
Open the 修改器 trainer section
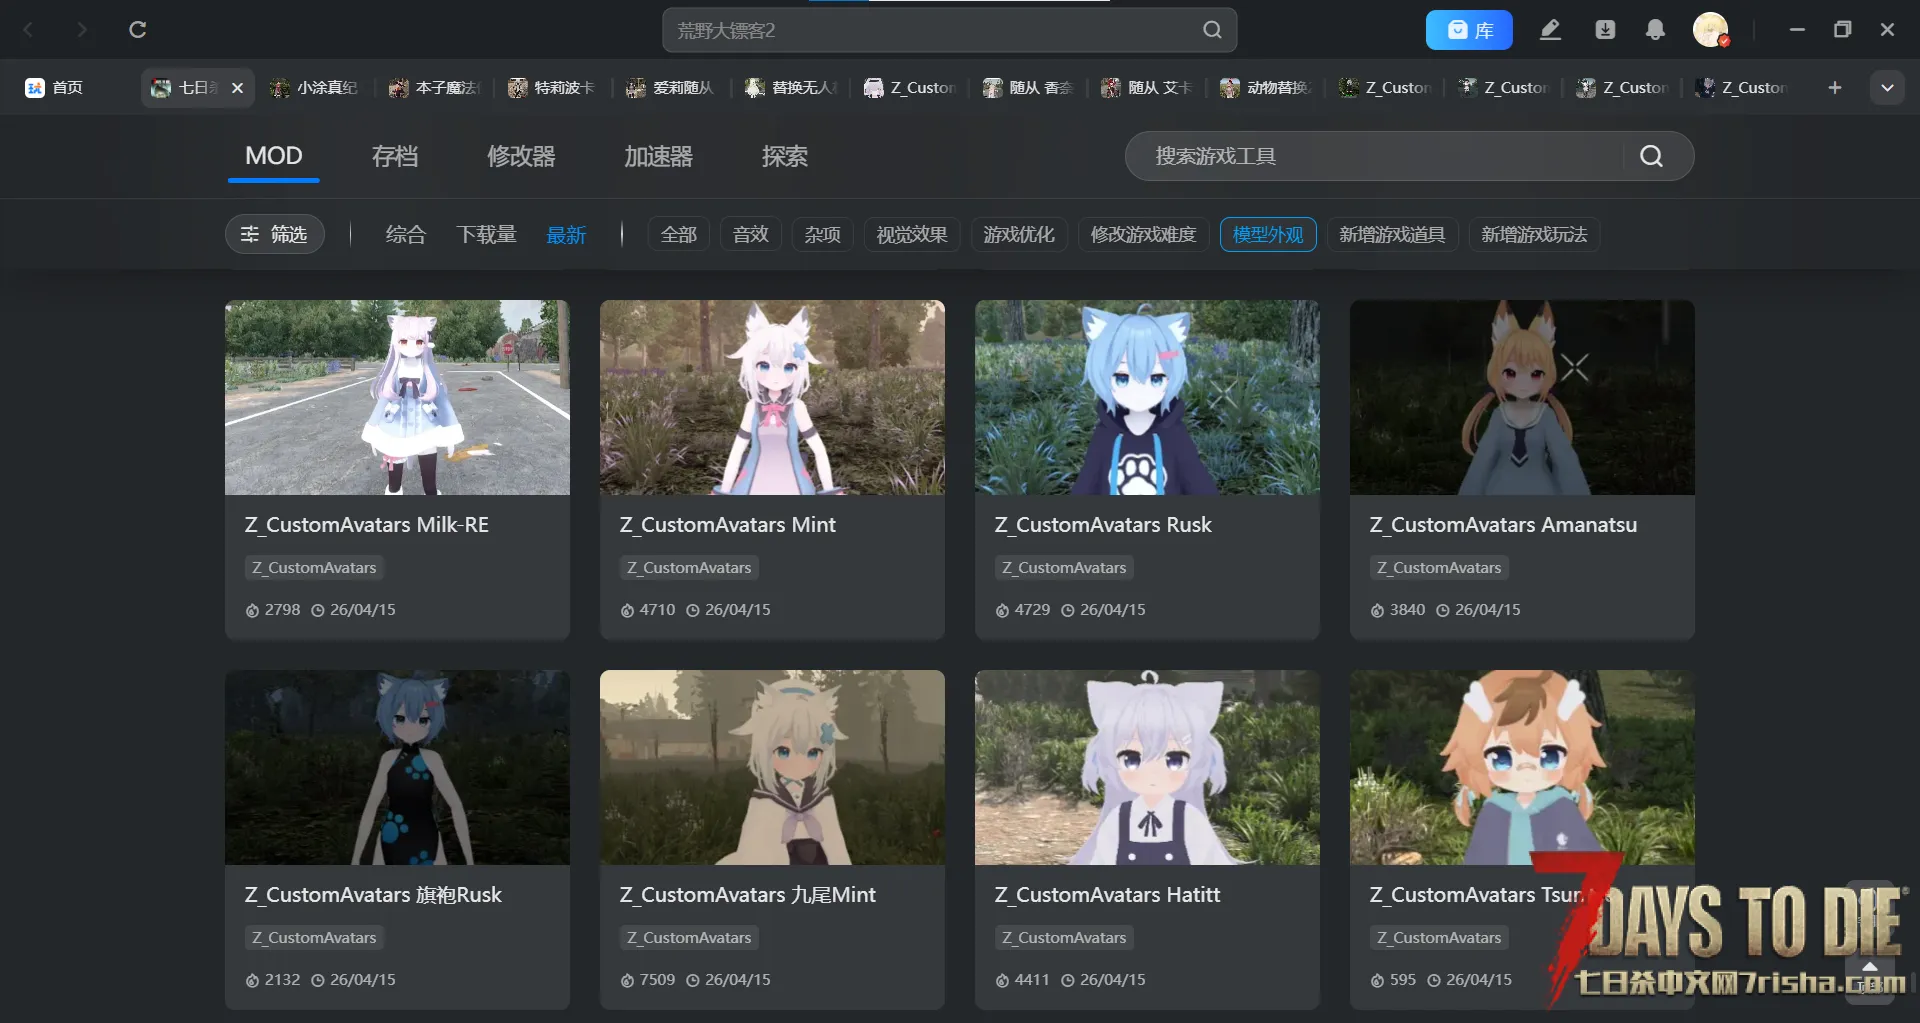(x=521, y=156)
